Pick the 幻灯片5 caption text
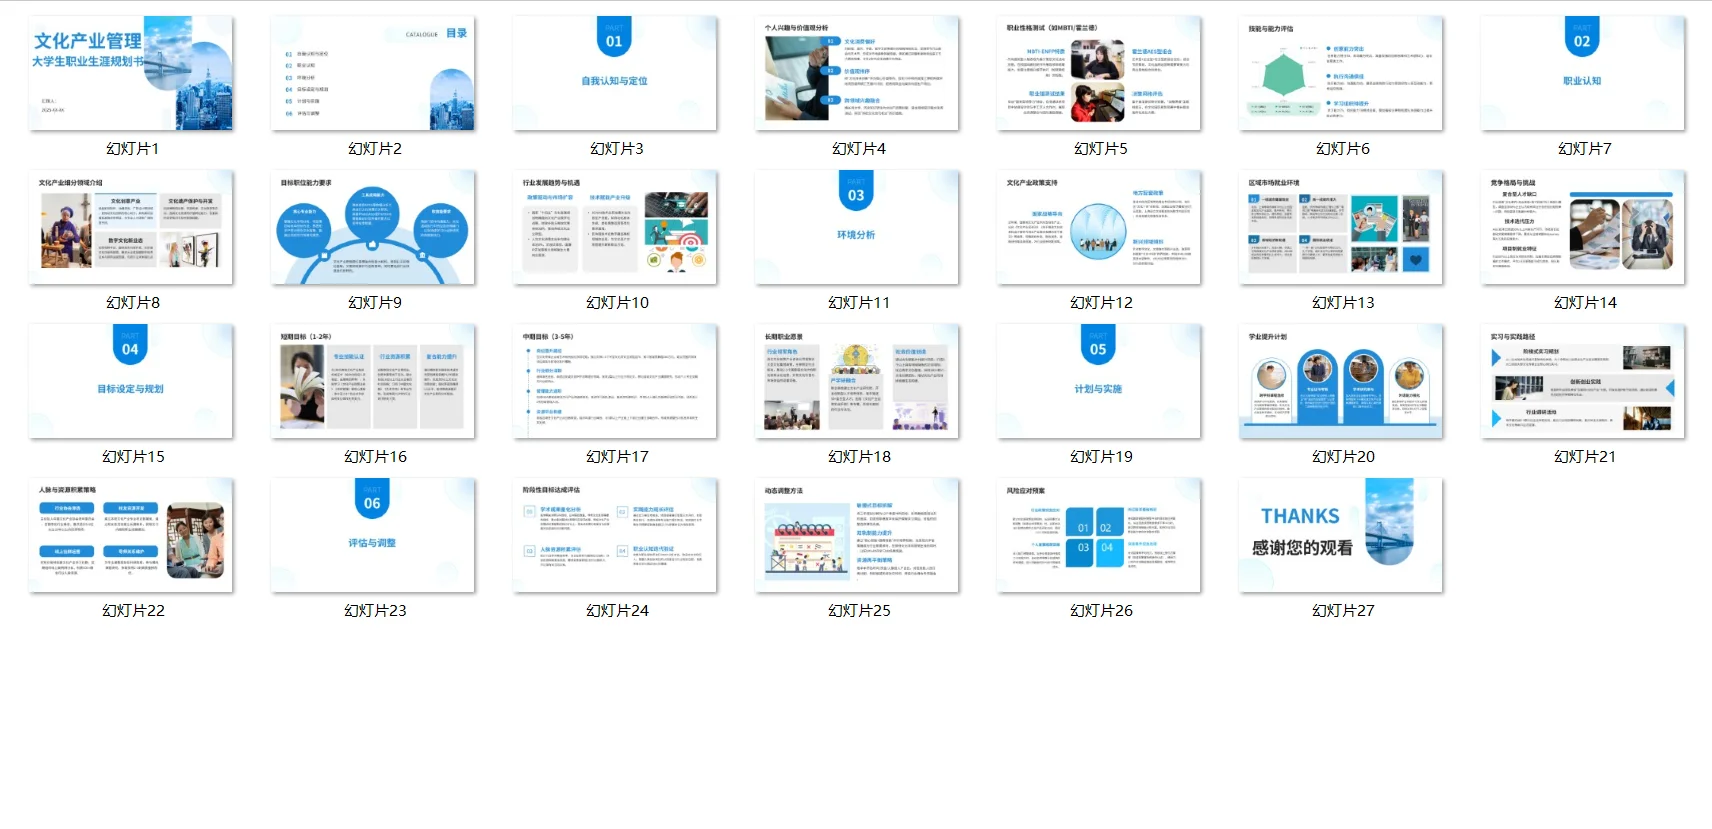Viewport: 1712px width, 829px height. 1101,149
